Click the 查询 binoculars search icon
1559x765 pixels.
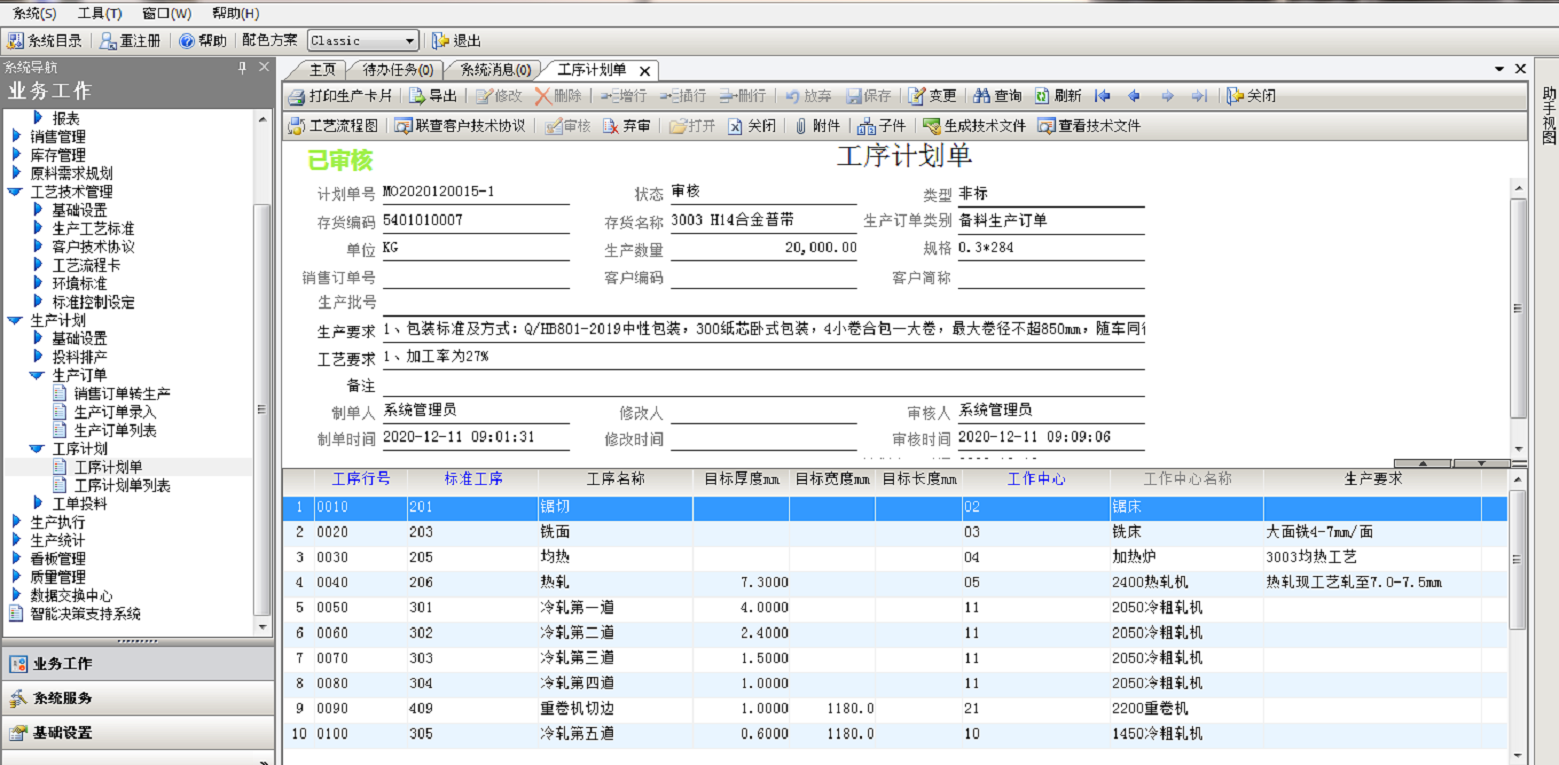pyautogui.click(x=982, y=97)
